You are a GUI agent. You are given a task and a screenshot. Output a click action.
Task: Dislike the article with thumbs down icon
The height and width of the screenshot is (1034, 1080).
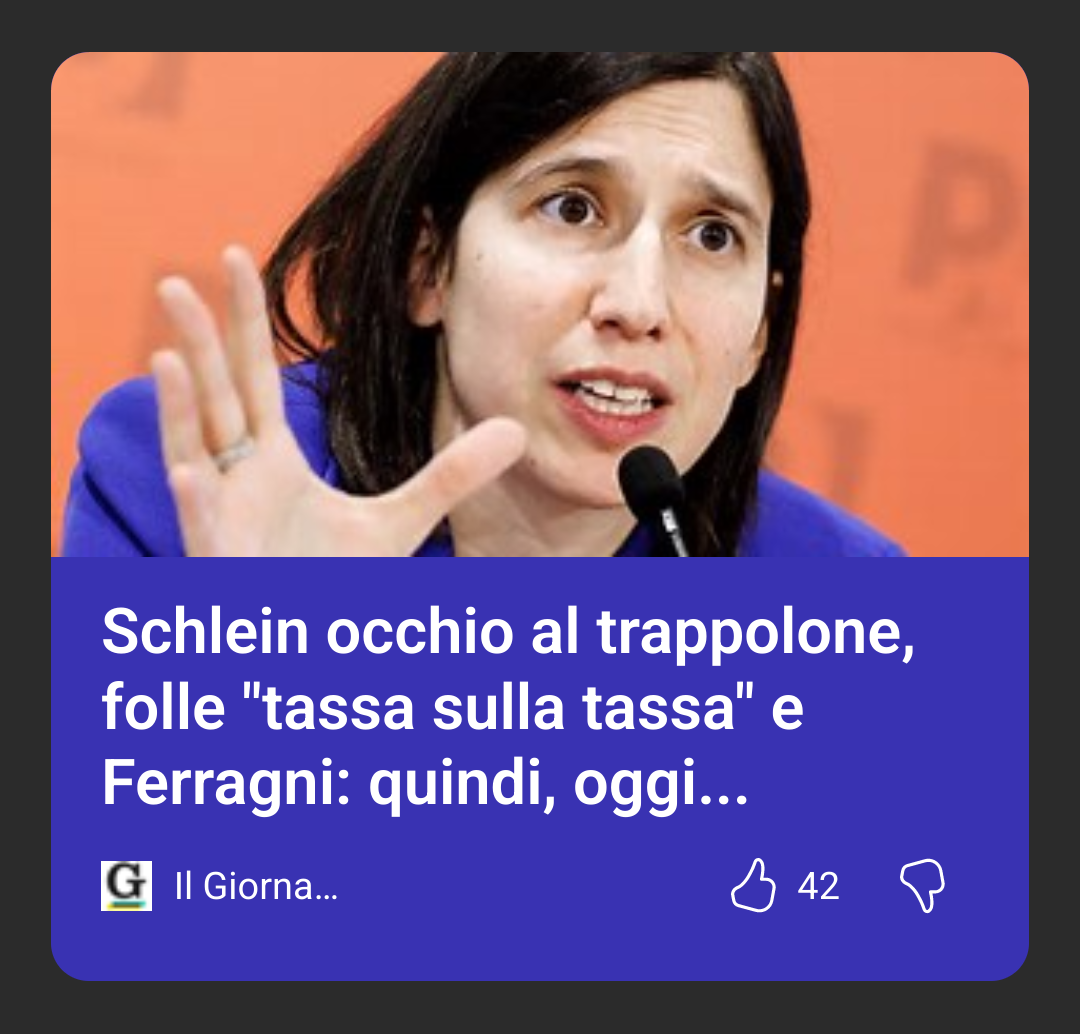(x=922, y=886)
